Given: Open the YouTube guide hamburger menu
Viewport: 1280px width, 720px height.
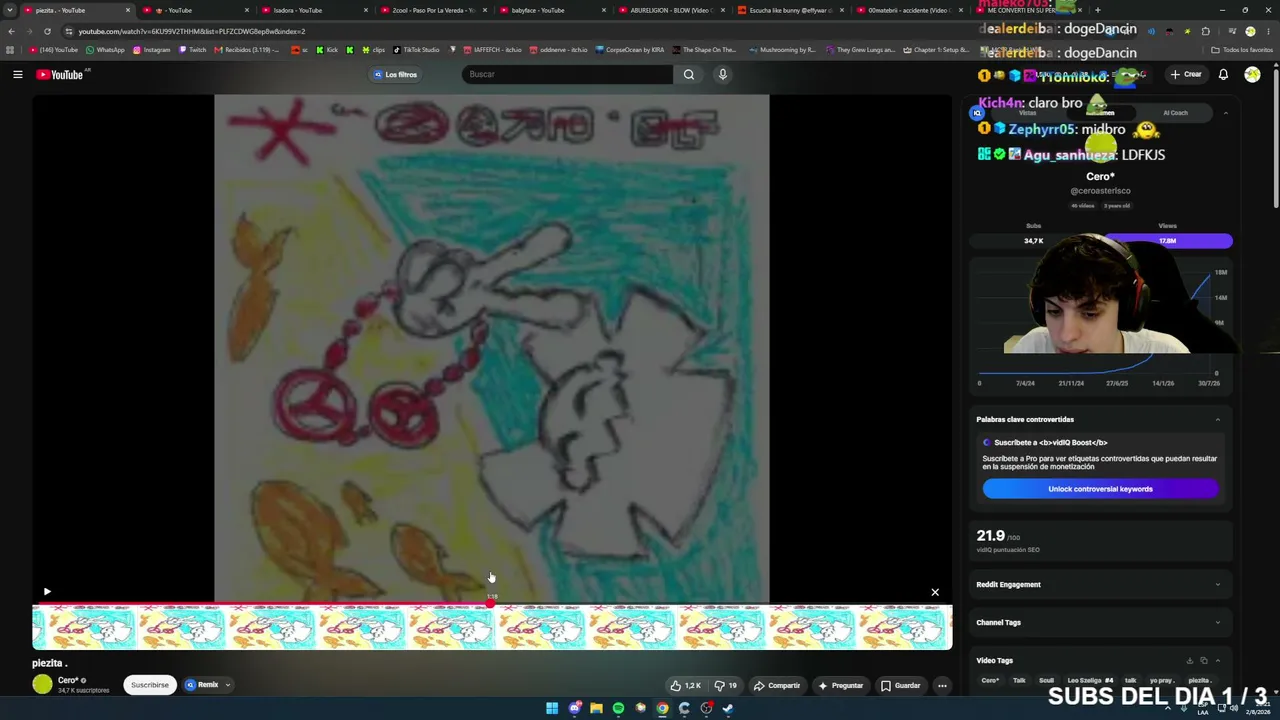Looking at the screenshot, I should (18, 74).
